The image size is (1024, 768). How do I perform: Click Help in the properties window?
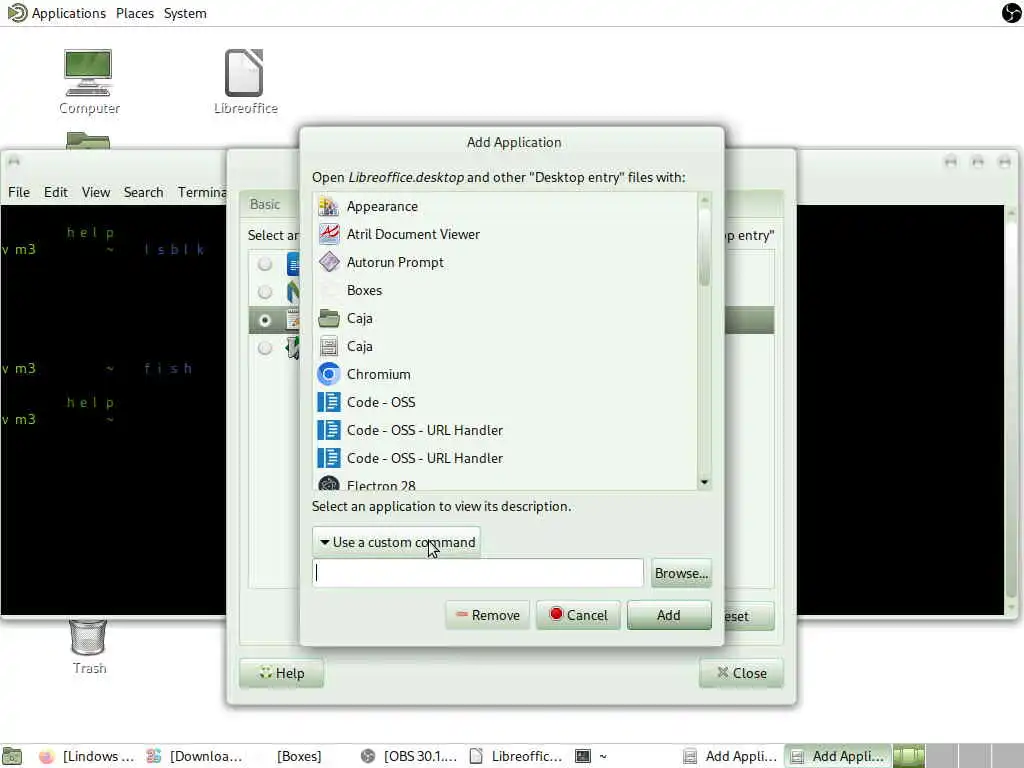281,673
